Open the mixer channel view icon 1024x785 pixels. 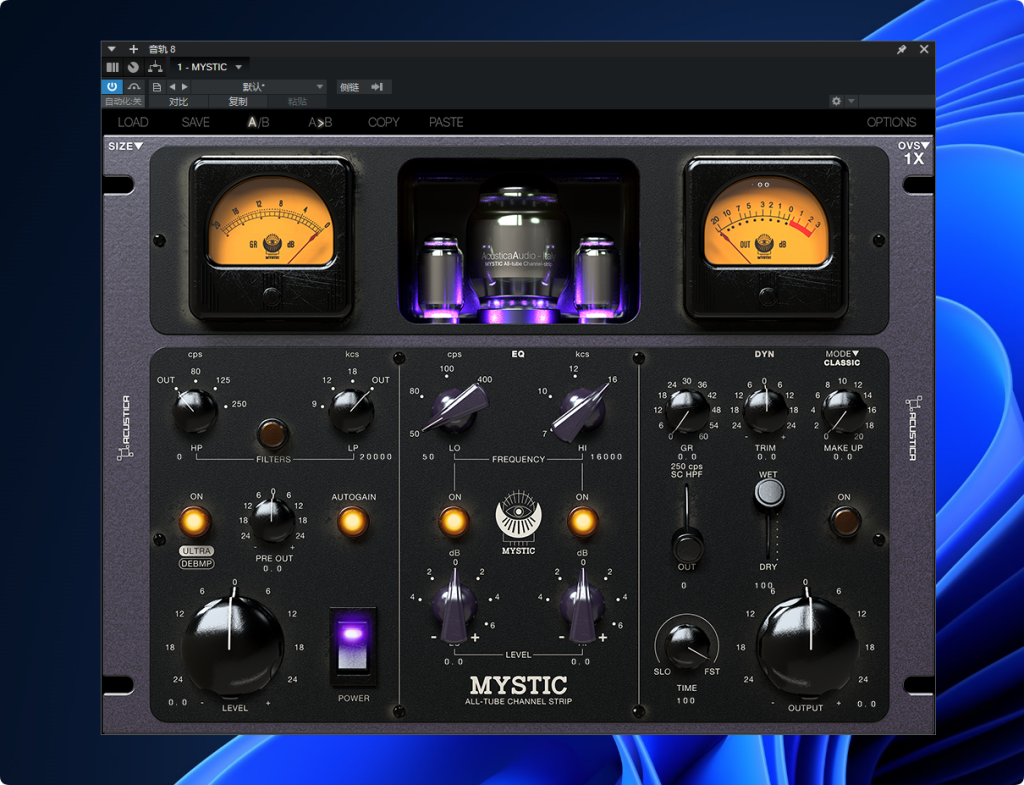(x=112, y=67)
